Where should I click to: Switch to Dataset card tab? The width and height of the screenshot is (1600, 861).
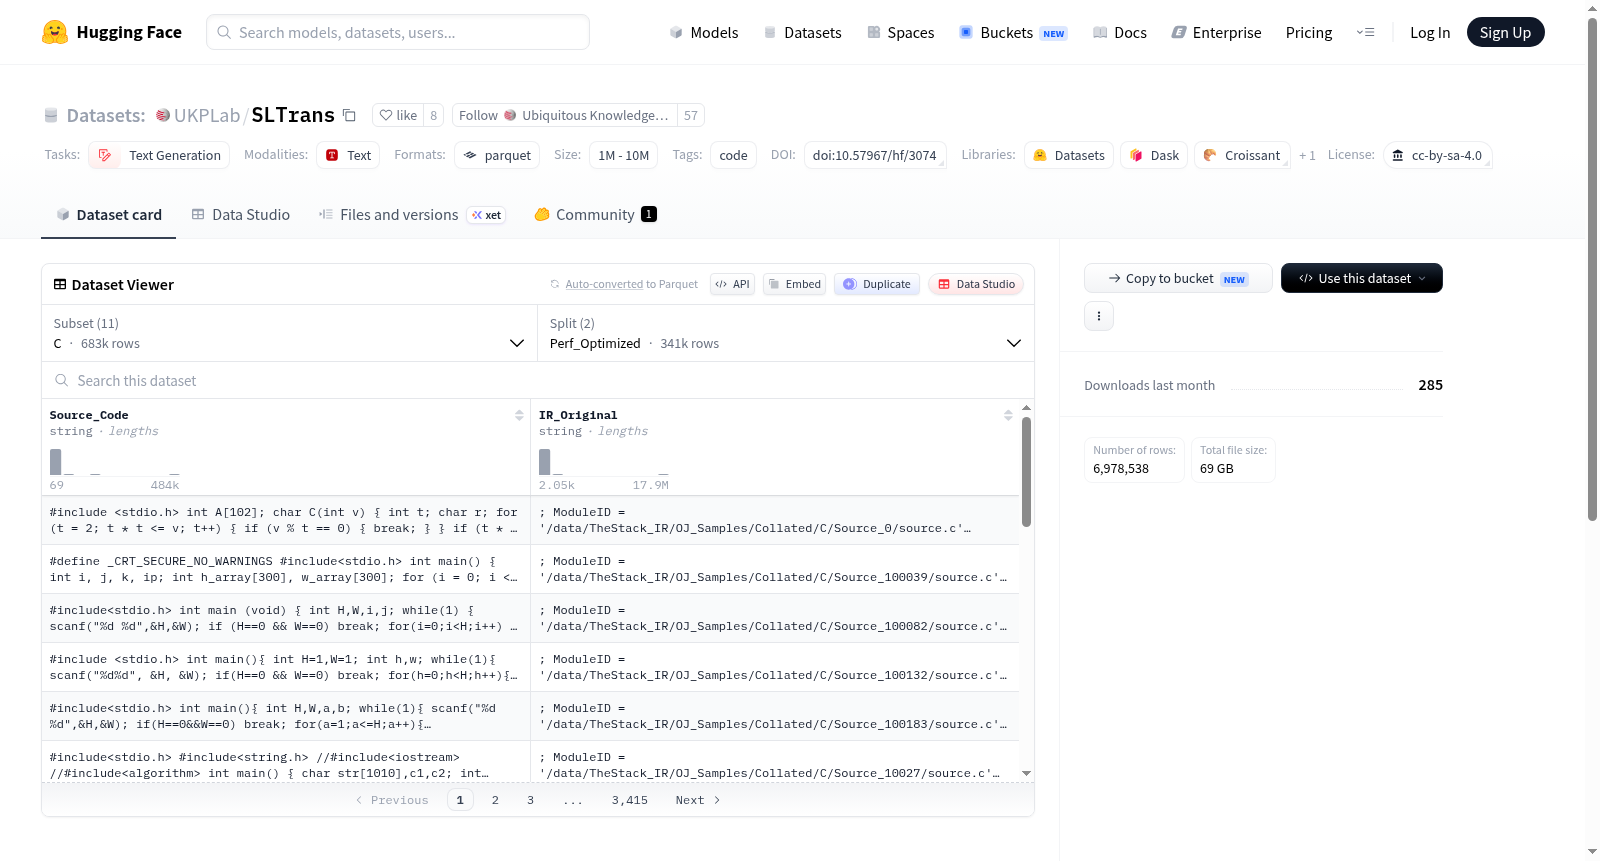(x=108, y=214)
